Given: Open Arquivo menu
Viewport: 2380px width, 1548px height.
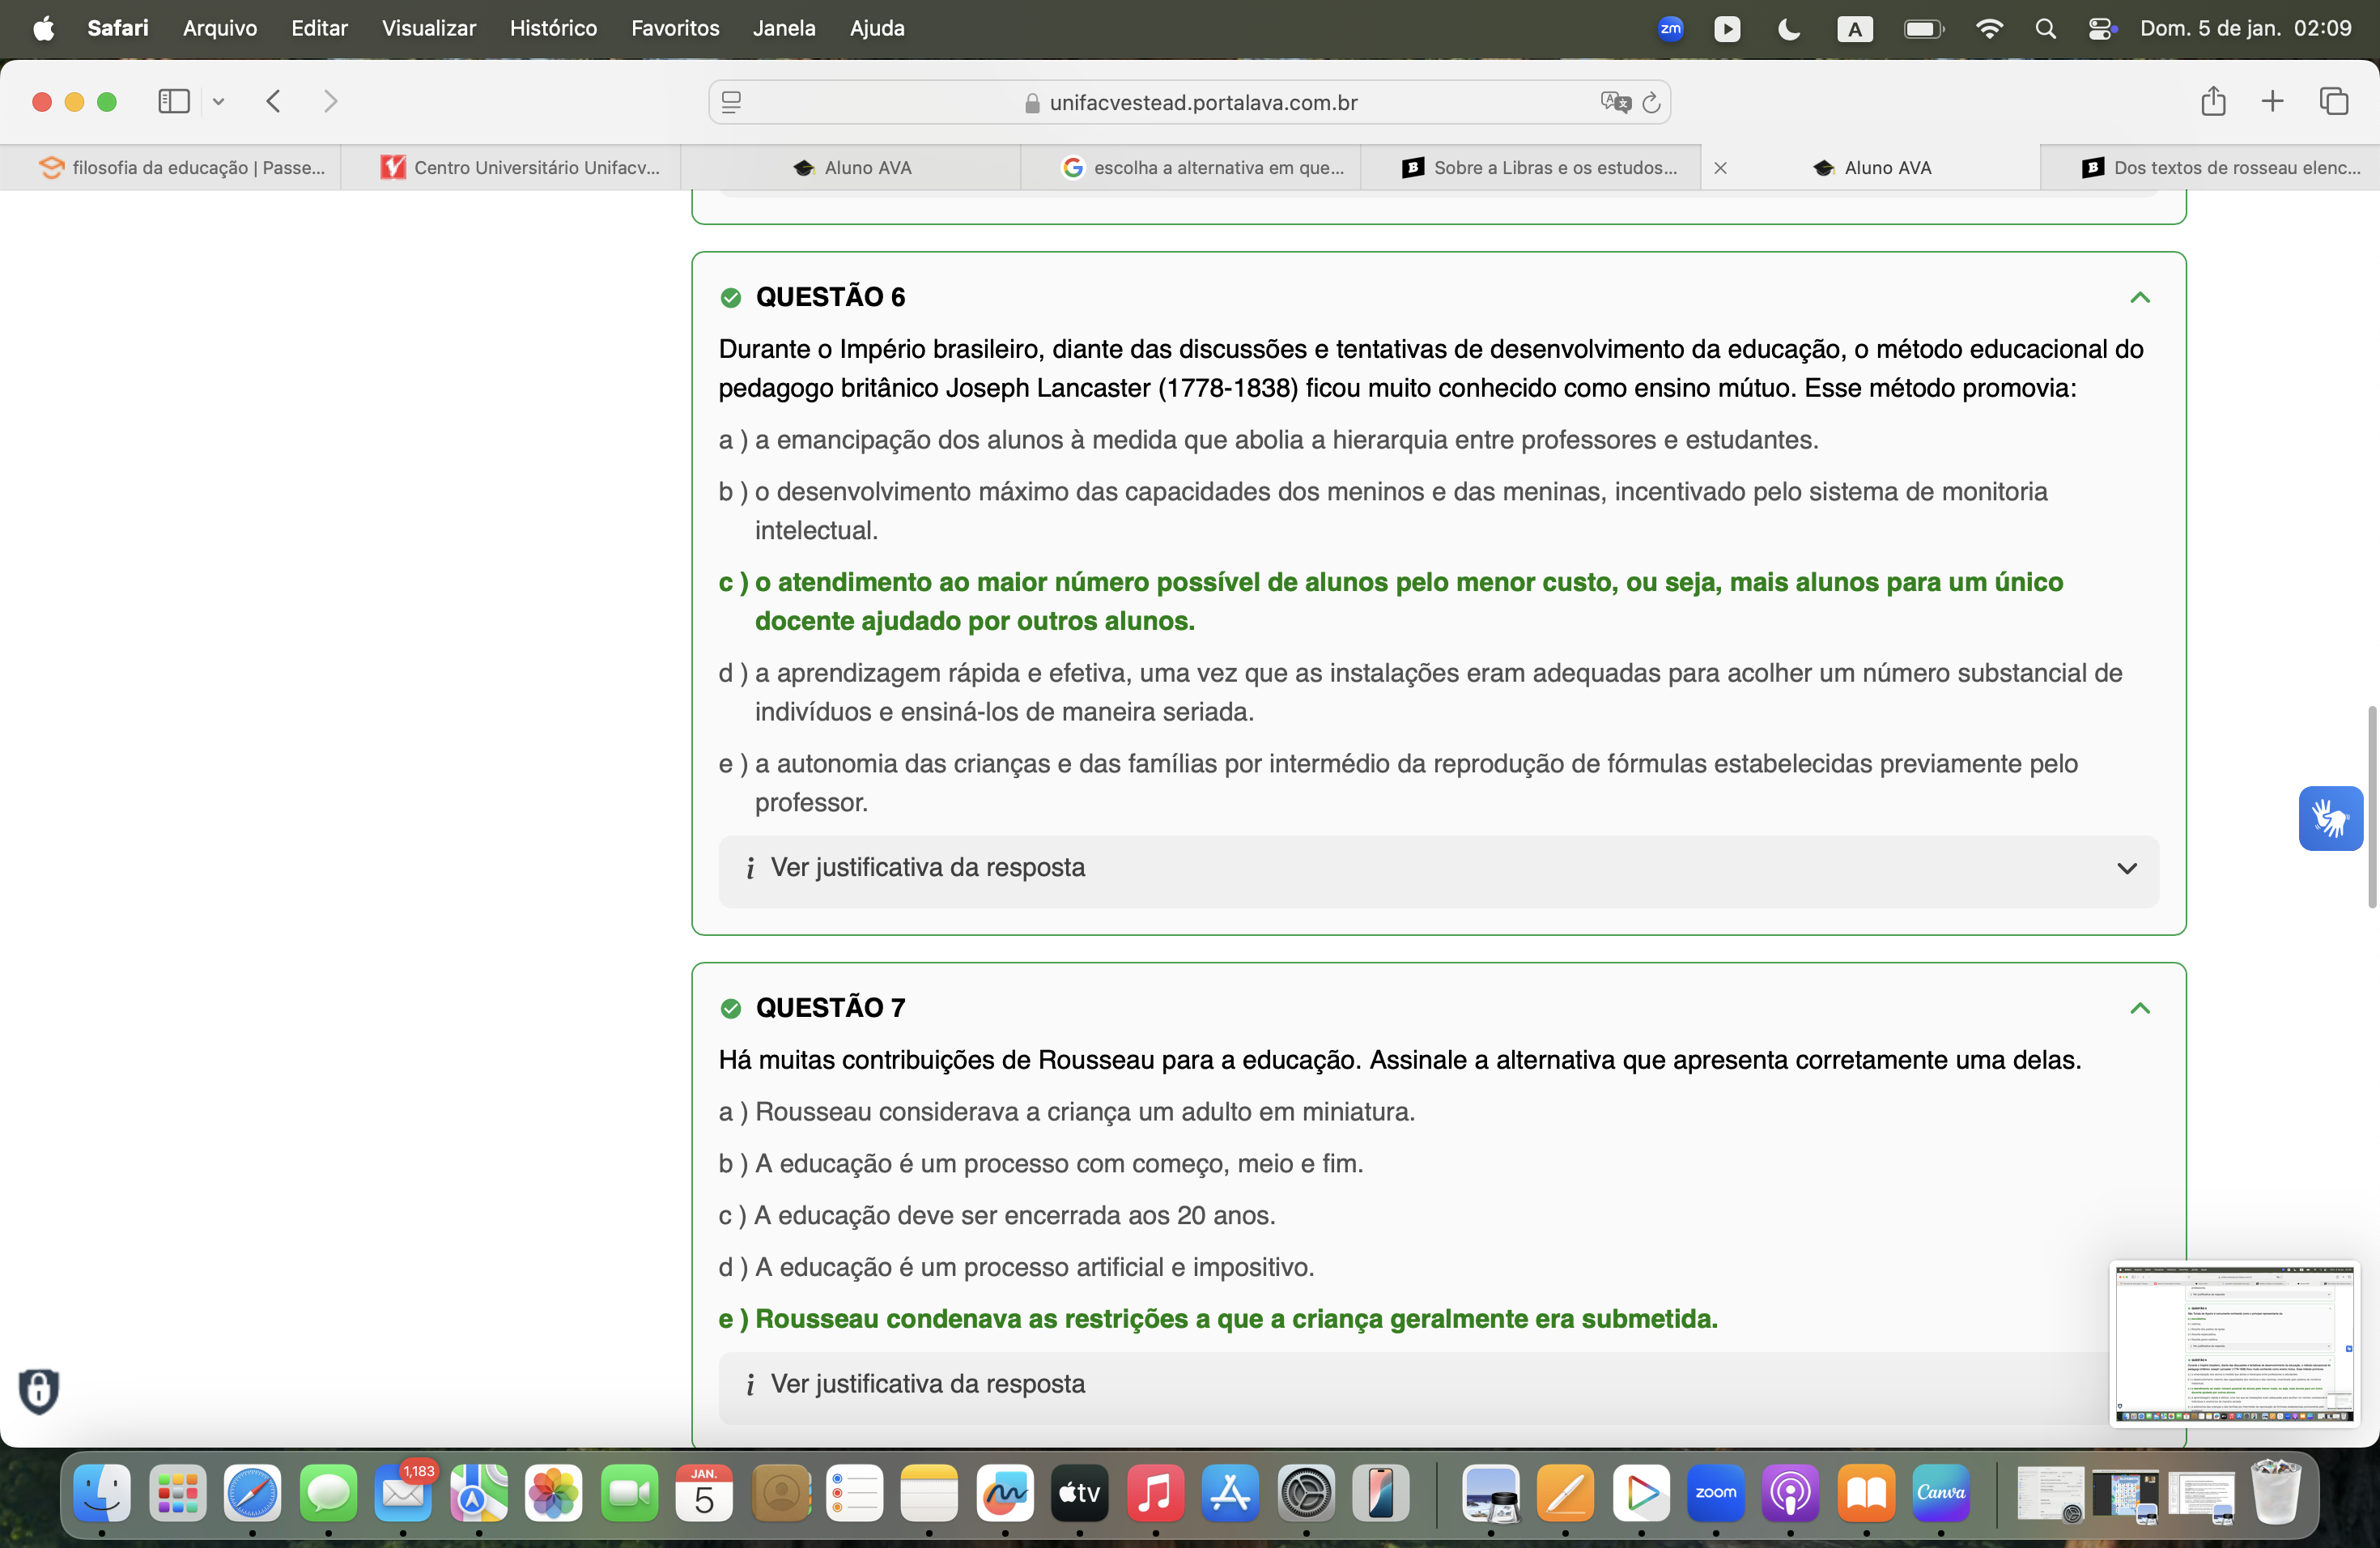Looking at the screenshot, I should click(220, 28).
